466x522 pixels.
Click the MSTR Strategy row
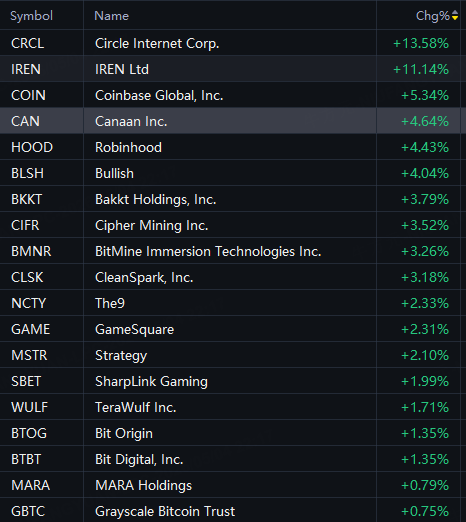tap(230, 355)
